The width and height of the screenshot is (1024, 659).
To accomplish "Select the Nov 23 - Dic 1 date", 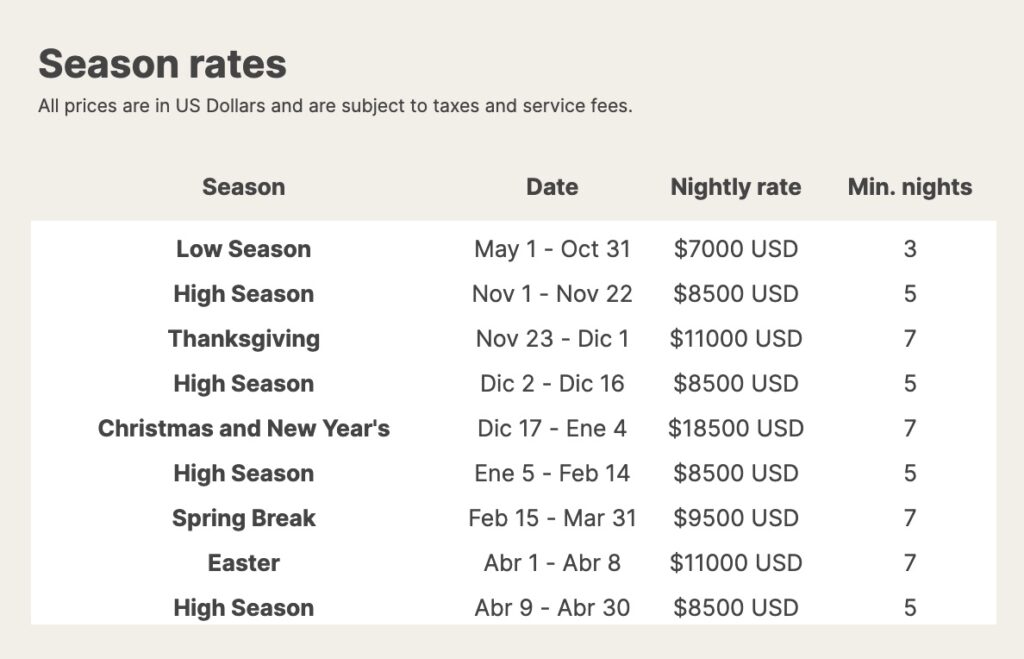I will tap(552, 339).
